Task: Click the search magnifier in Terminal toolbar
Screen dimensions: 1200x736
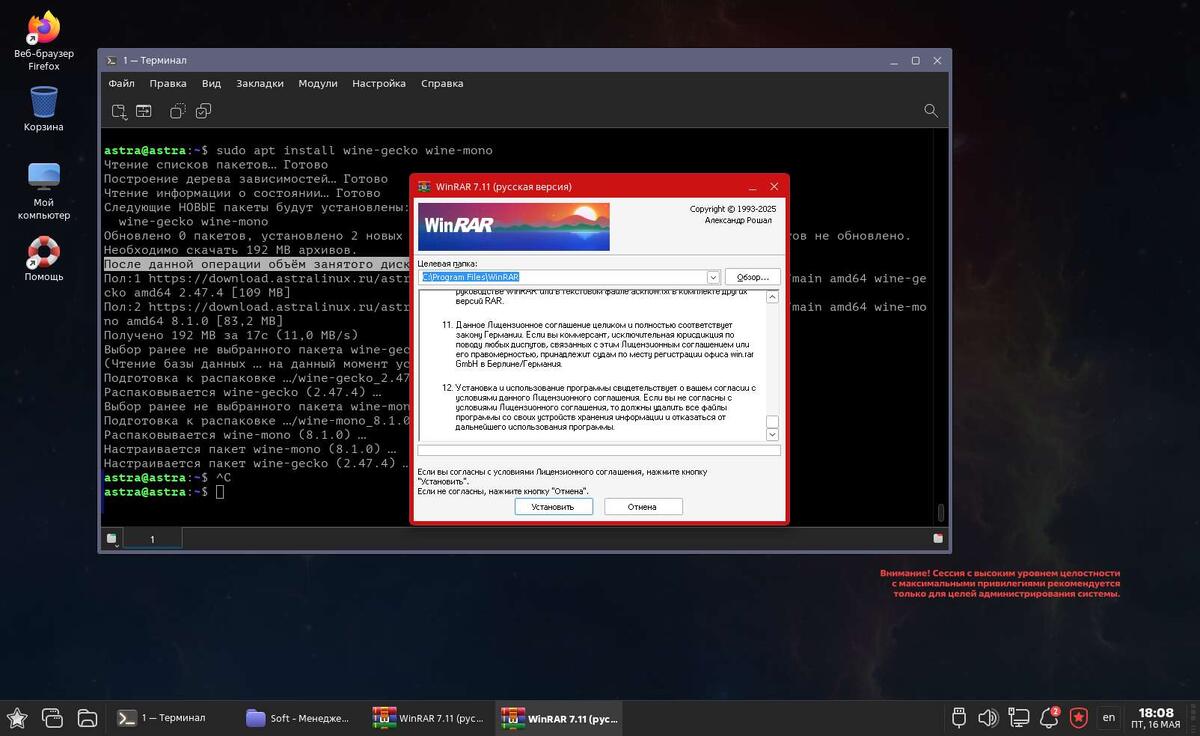Action: click(x=931, y=111)
